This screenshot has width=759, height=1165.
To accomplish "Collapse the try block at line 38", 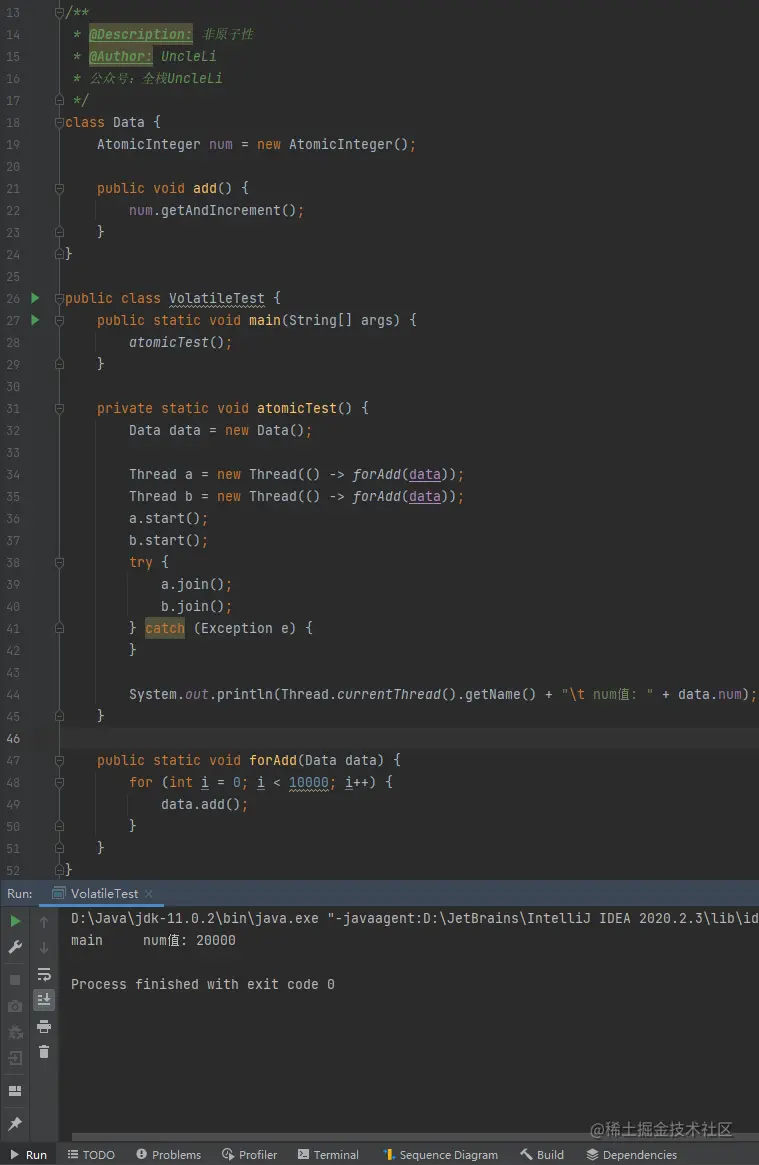I will click(x=59, y=562).
